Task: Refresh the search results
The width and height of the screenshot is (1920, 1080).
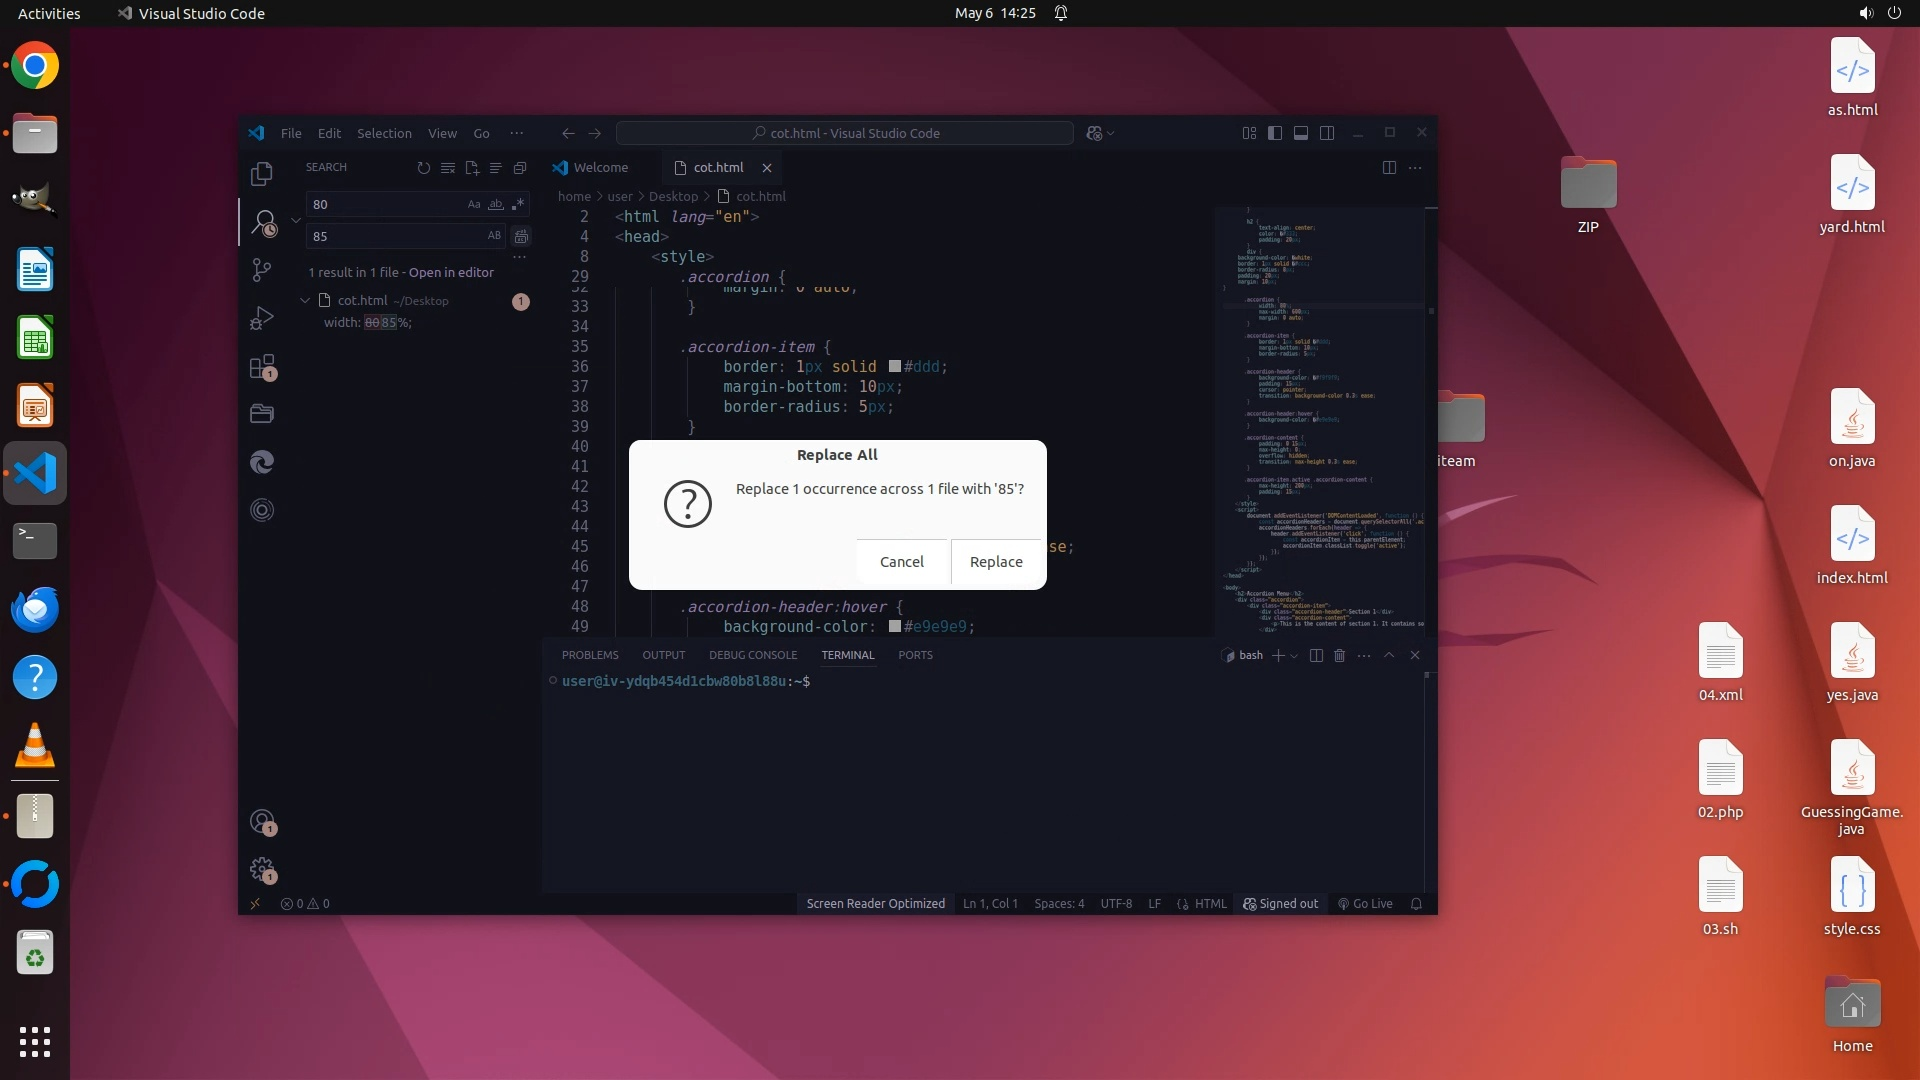Action: 423,168
